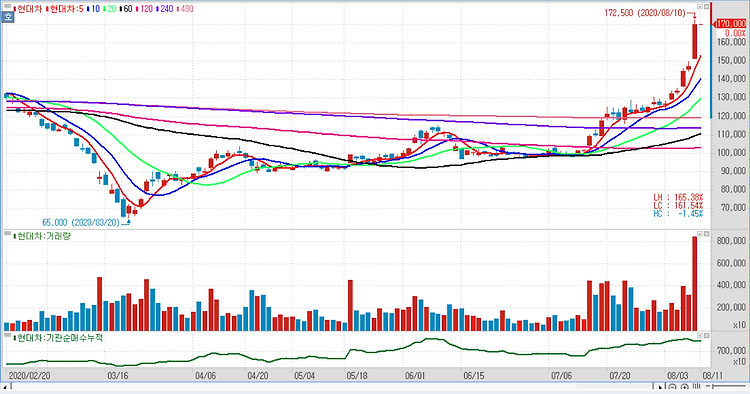
Task: Zoom in chart with plus magnifier icon
Action: (684, 387)
